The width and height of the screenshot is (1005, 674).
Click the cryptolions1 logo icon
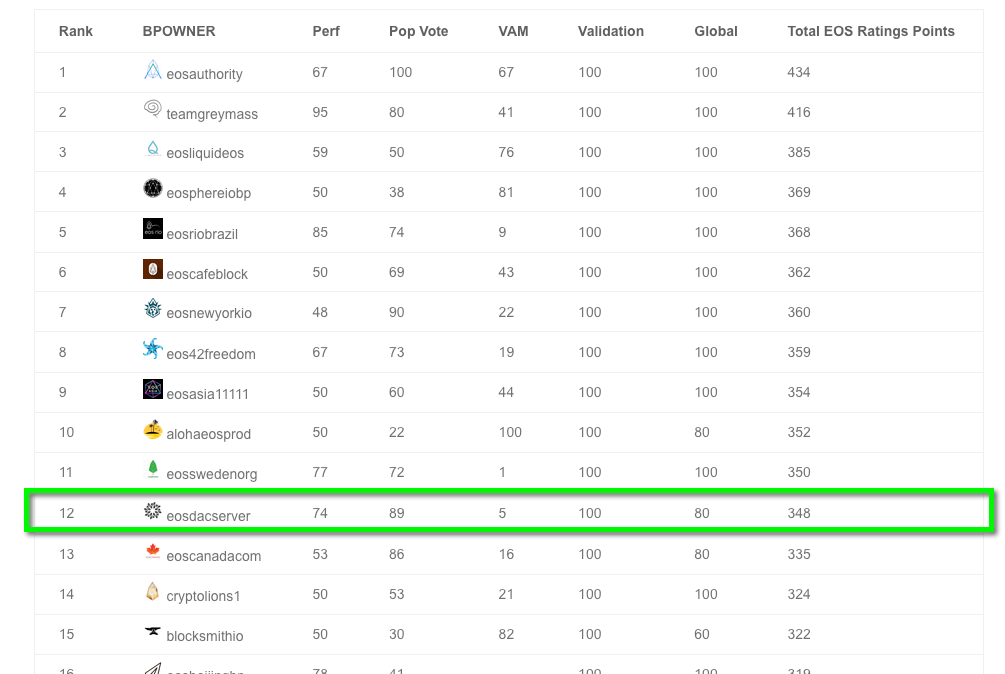153,591
